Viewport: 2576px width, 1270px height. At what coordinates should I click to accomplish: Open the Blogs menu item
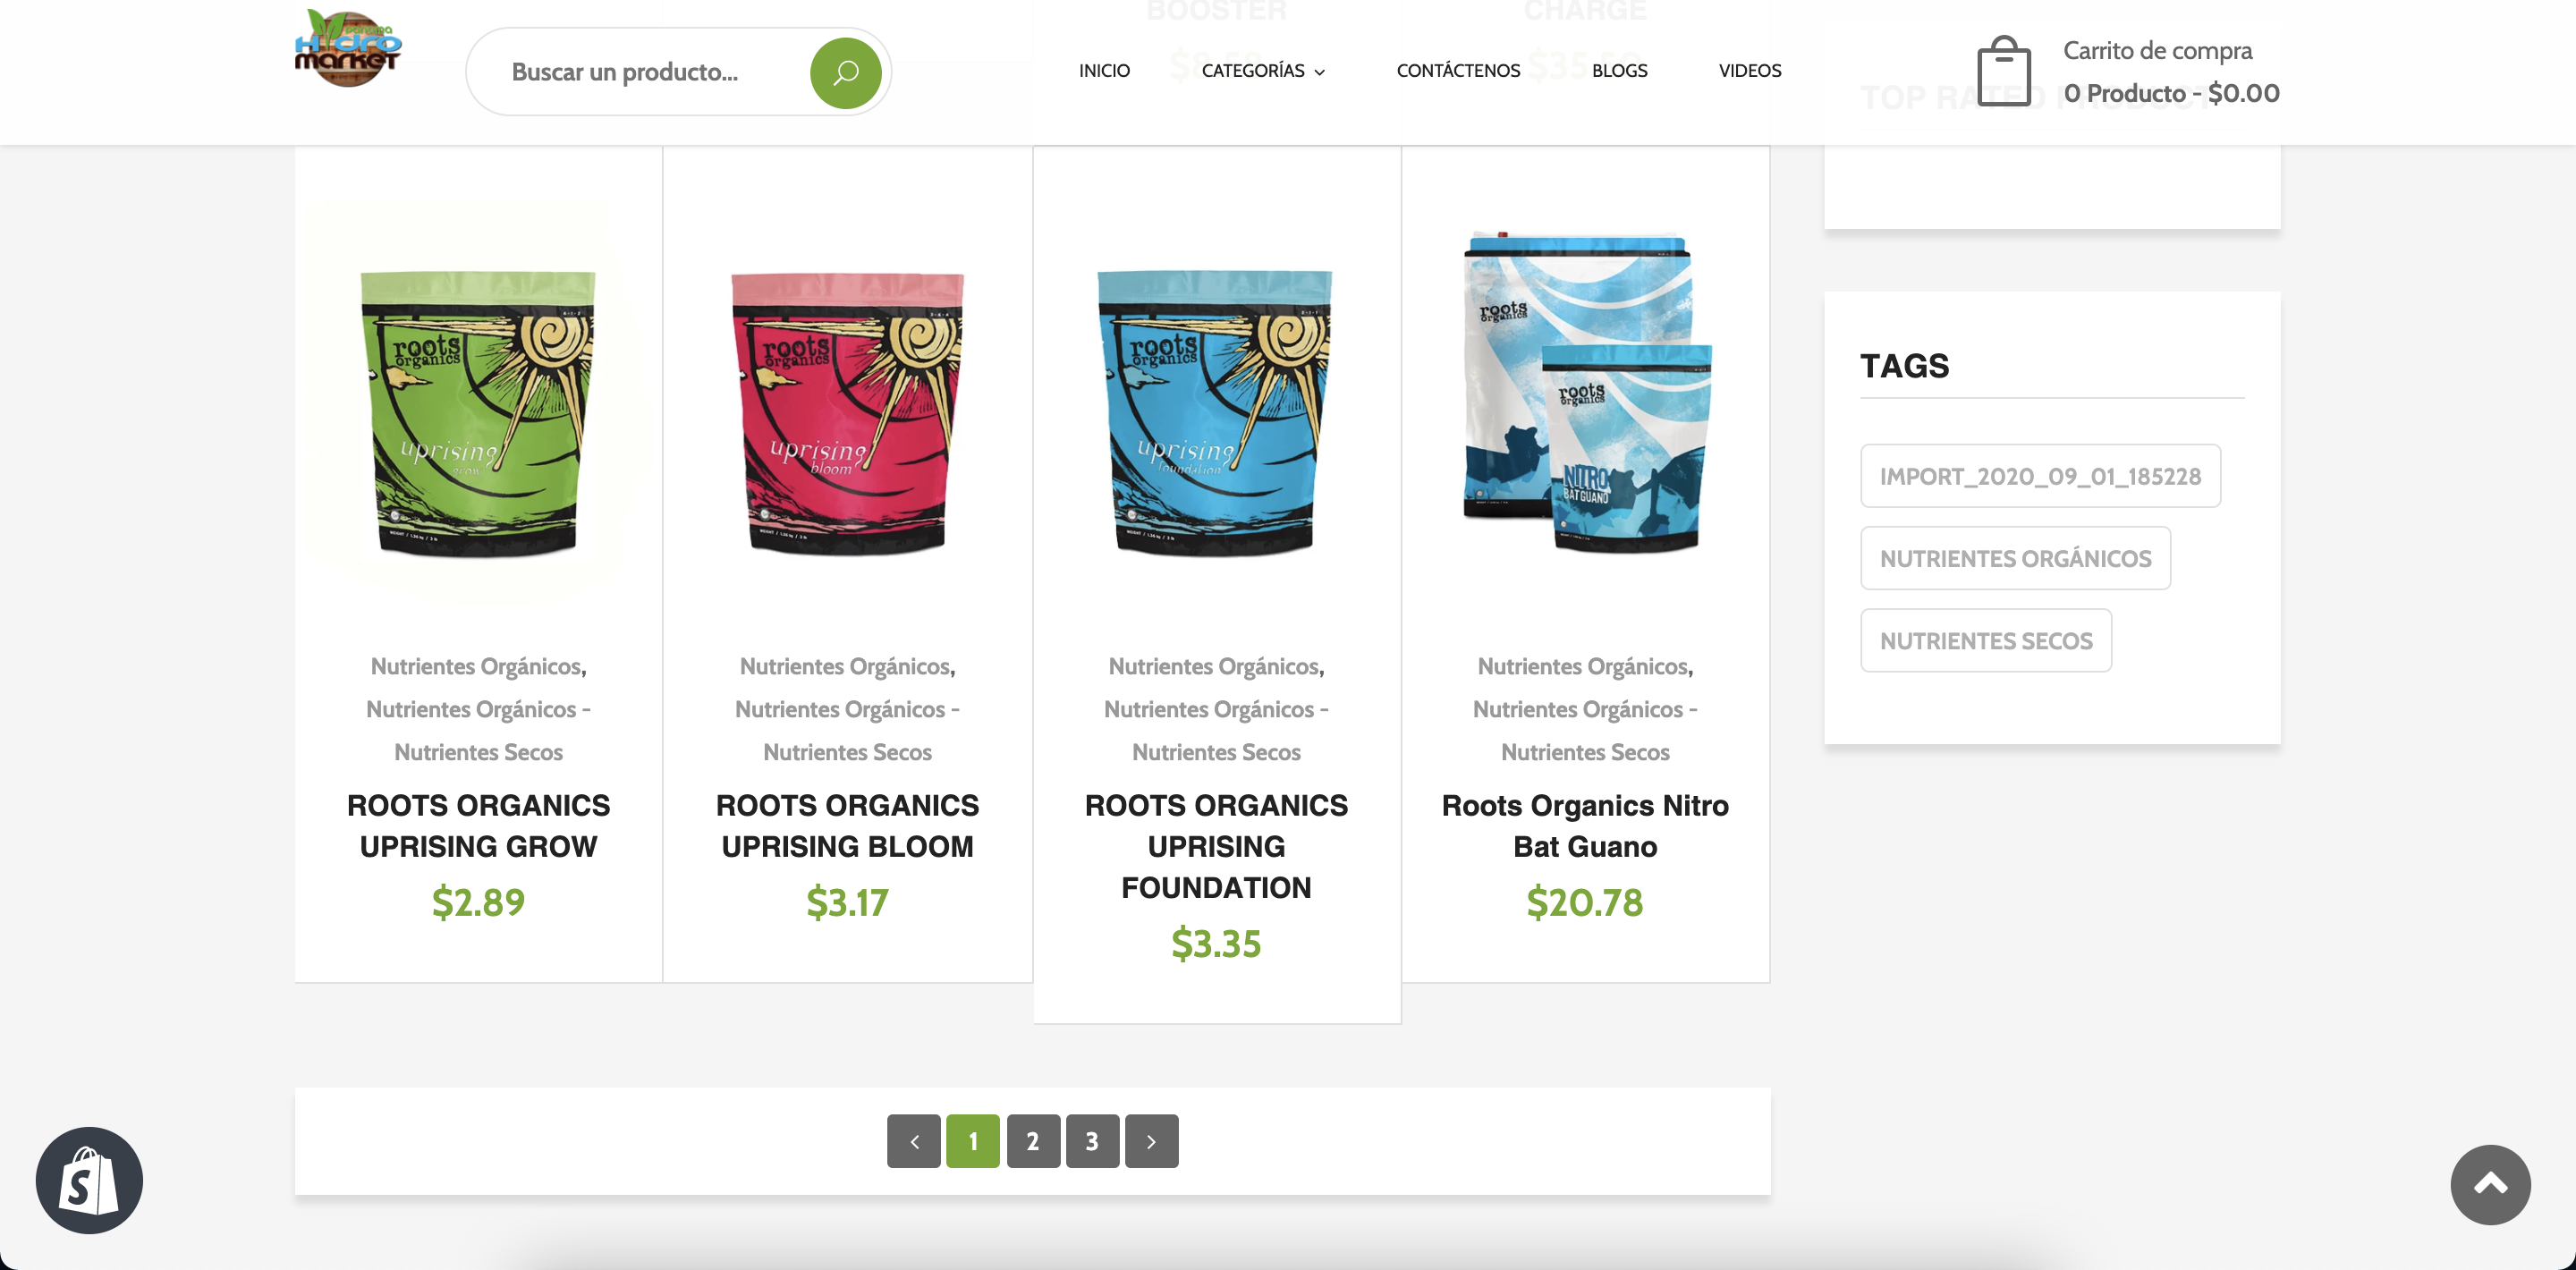(x=1619, y=71)
